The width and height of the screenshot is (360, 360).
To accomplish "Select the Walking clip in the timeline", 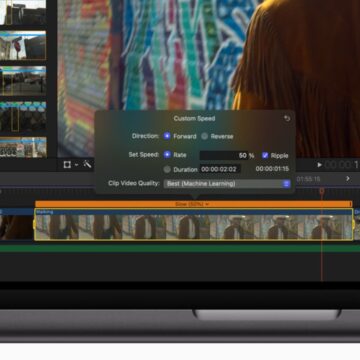I will point(193,224).
